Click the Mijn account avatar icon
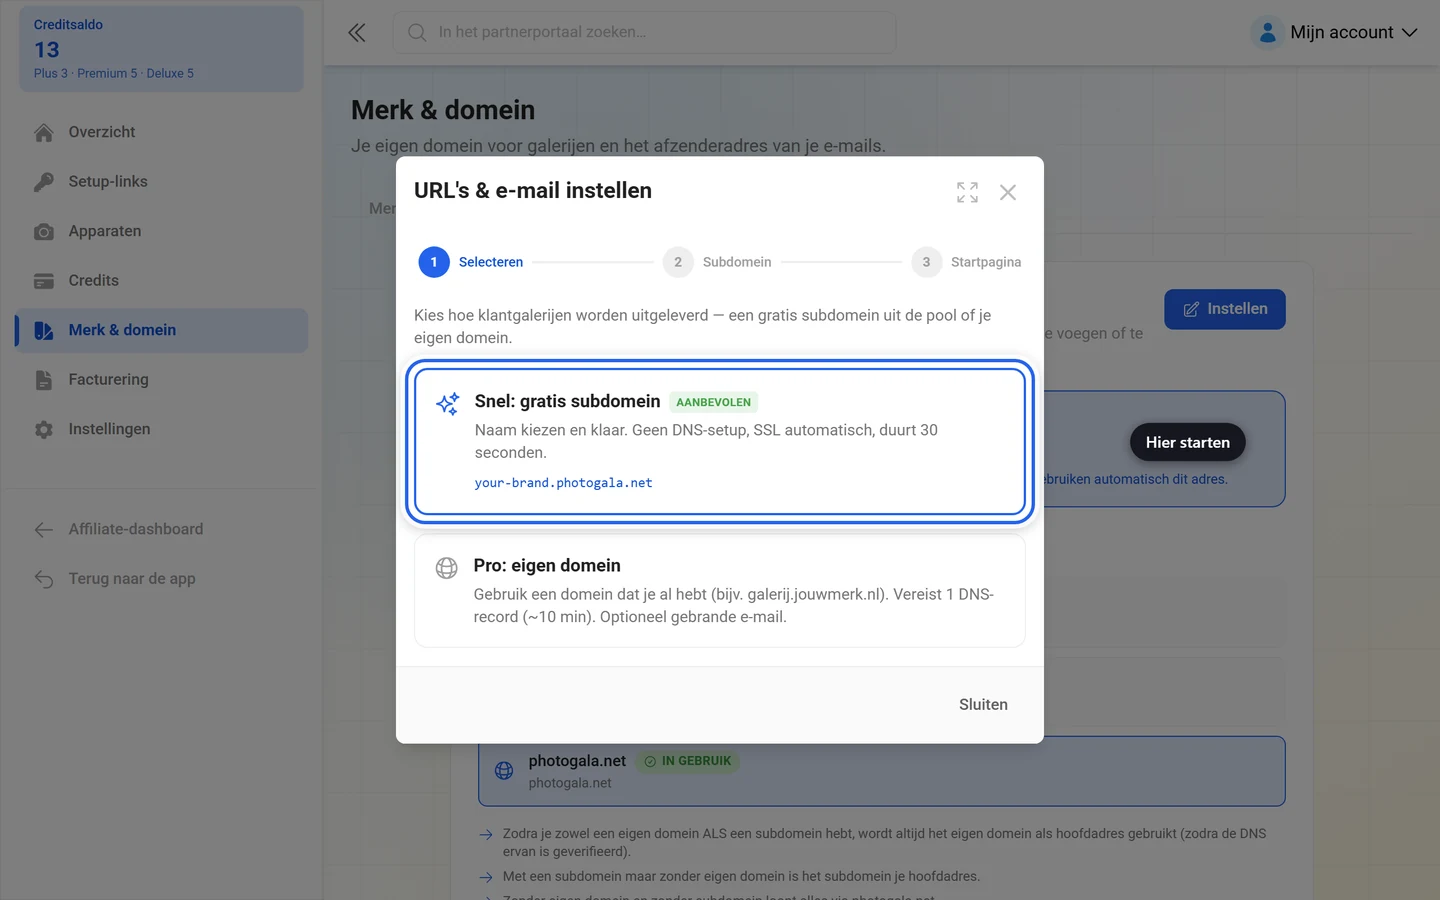 (1267, 33)
